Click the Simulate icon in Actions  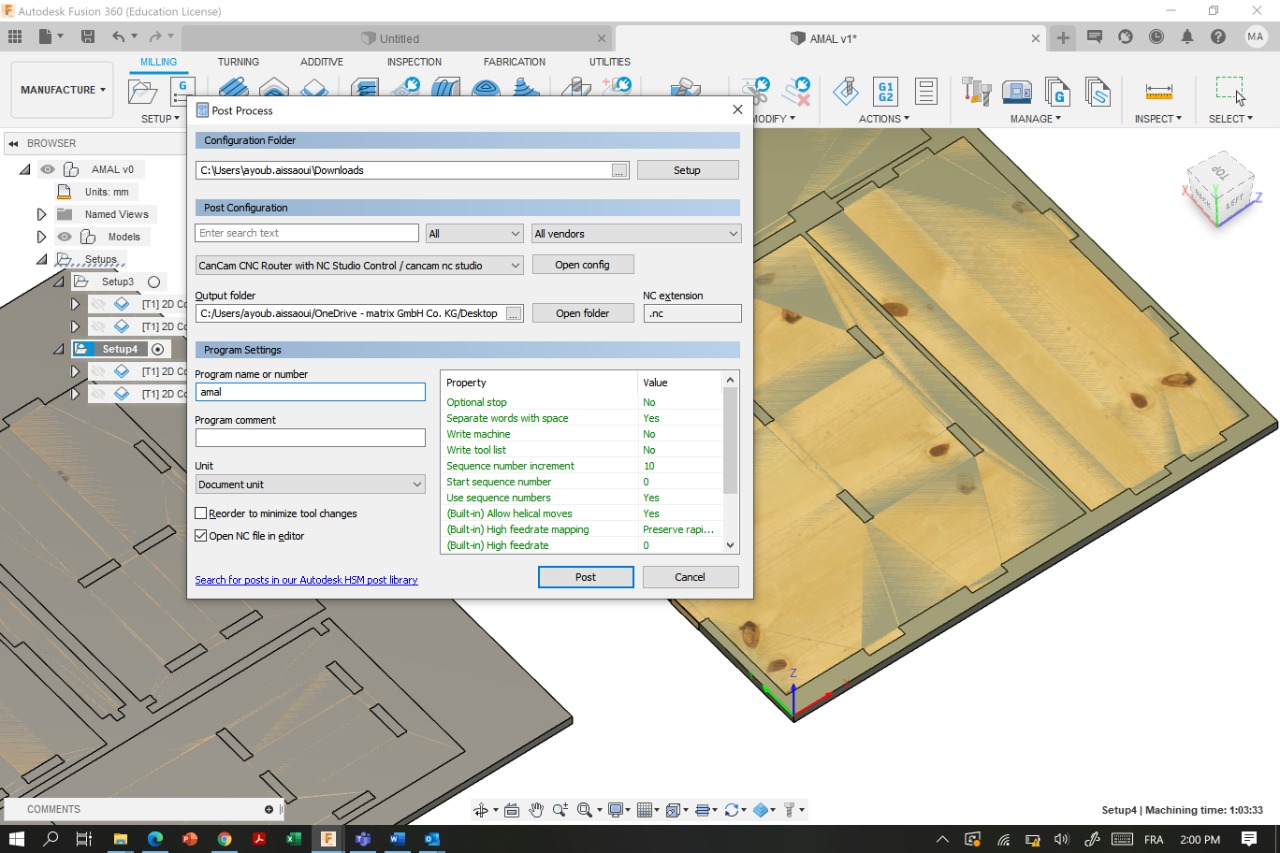(845, 92)
